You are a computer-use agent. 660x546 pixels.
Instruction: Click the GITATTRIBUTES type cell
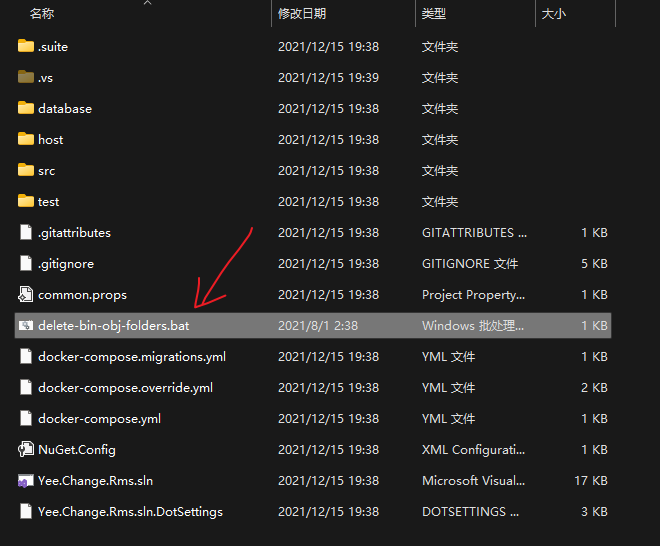pos(474,232)
